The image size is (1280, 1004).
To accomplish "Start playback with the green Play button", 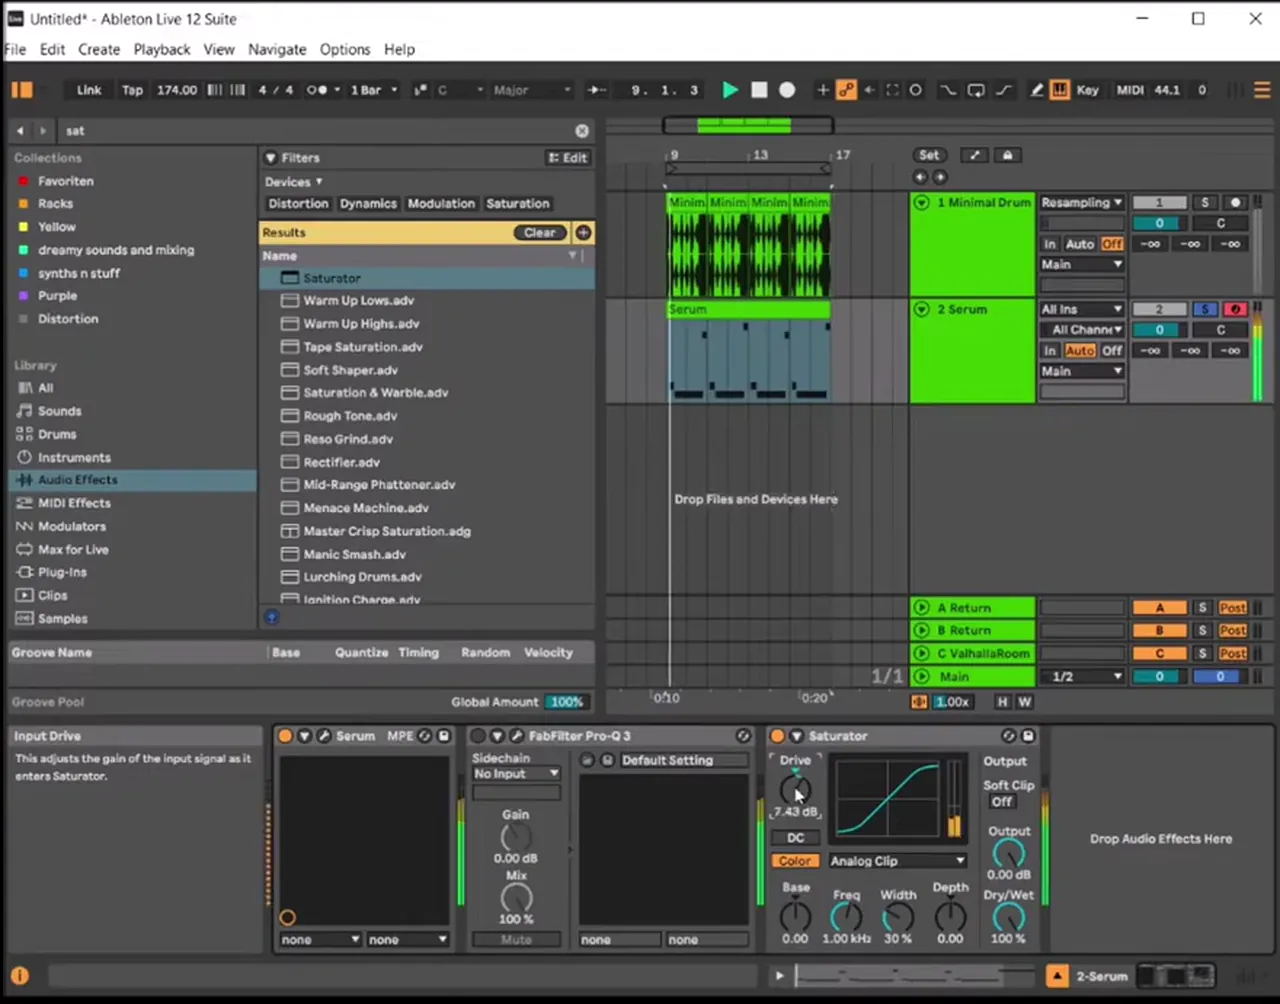I will pos(730,90).
